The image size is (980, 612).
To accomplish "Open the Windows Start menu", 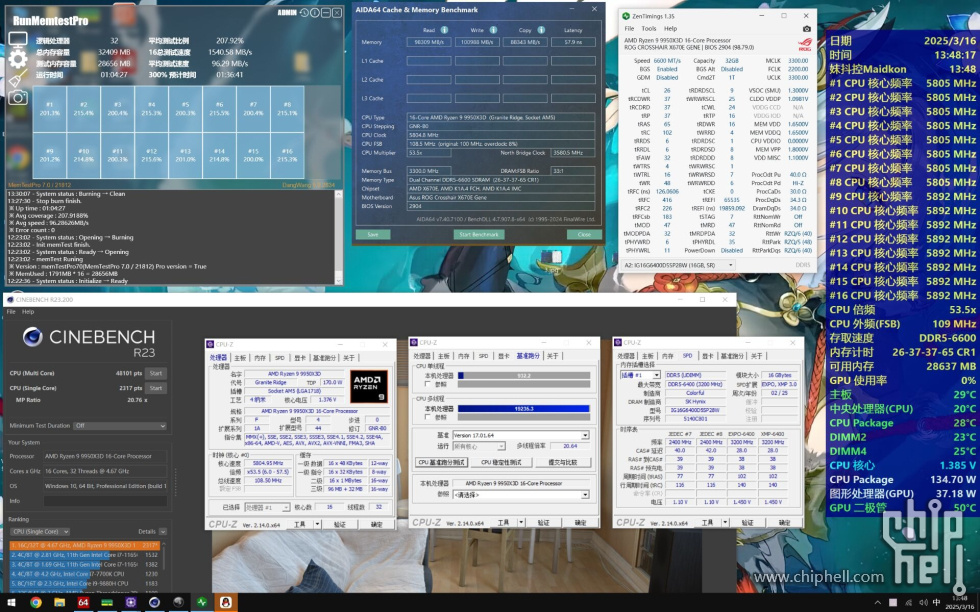I will tap(12, 603).
